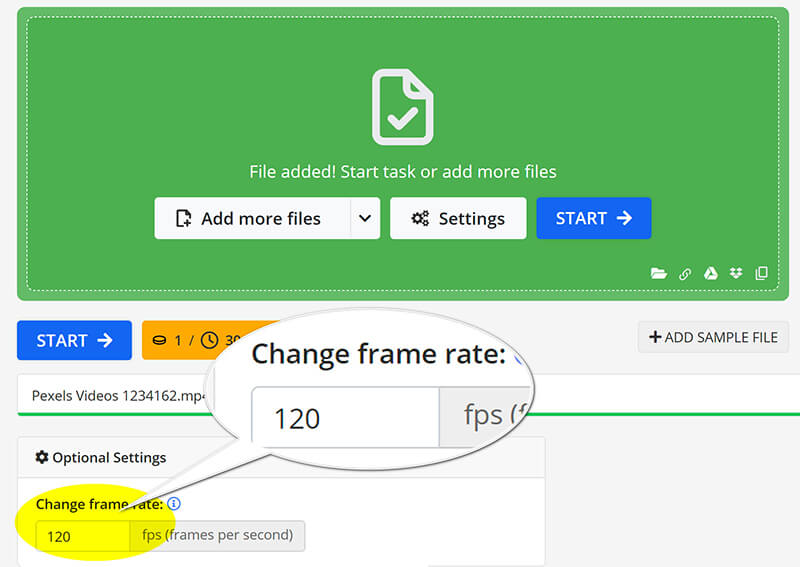
Task: Click ADD SAMPLE FILE button
Action: (x=713, y=337)
